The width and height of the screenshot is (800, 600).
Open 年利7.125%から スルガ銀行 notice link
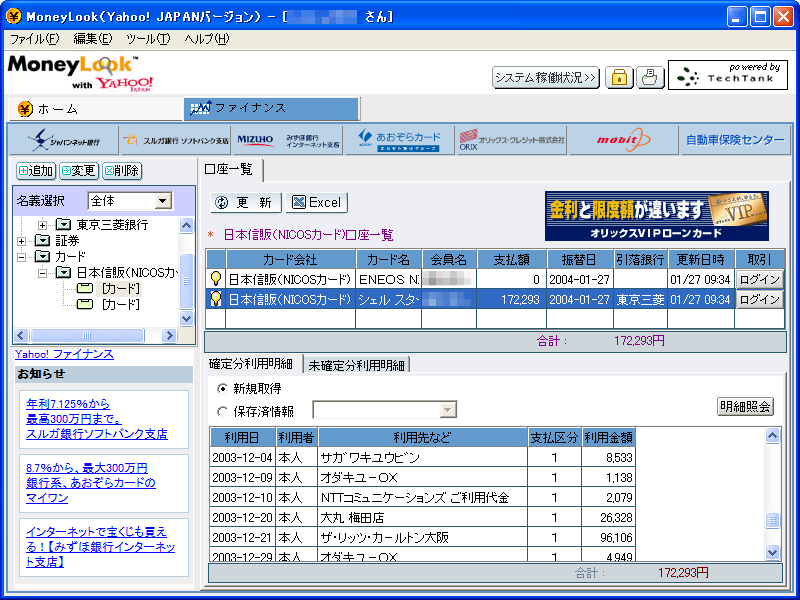[x=97, y=419]
